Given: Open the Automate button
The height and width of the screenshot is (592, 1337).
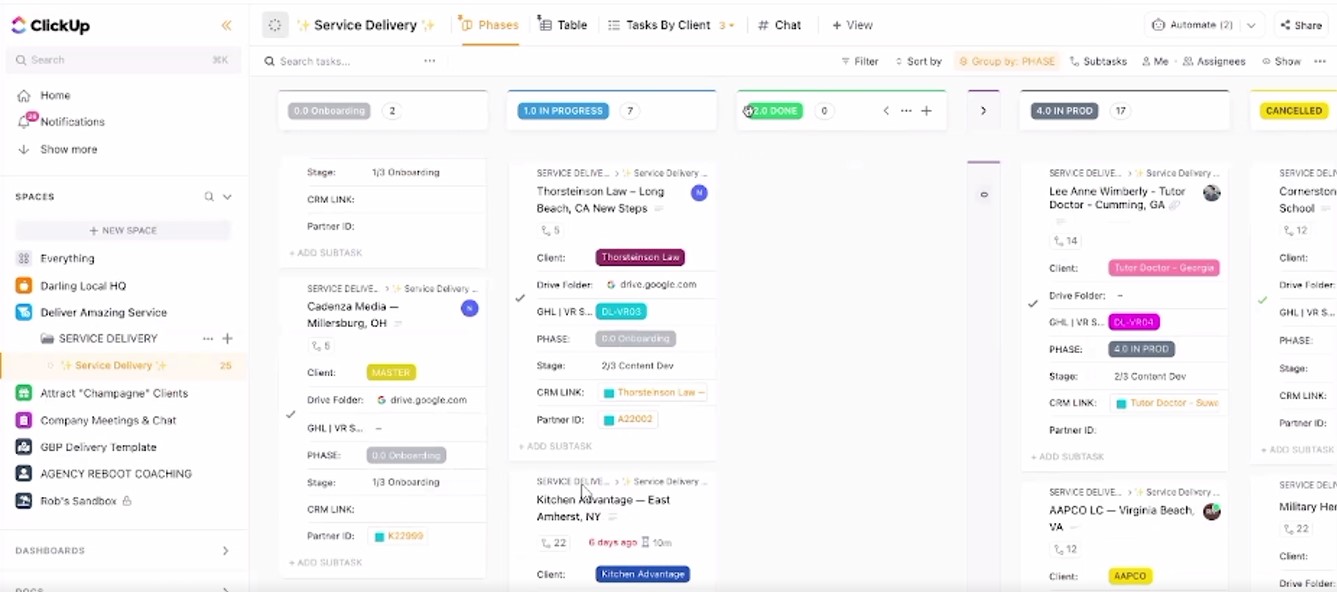Looking at the screenshot, I should coord(1192,25).
